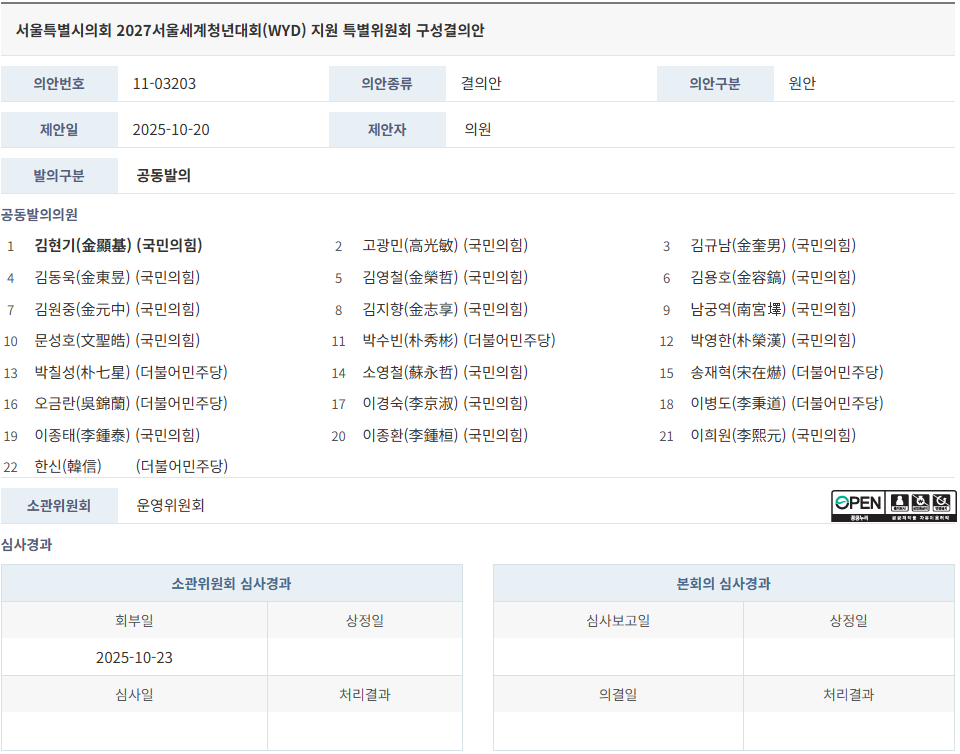Click the 상업용금지 non-commercial icon
This screenshot has width=960, height=754.
point(921,503)
